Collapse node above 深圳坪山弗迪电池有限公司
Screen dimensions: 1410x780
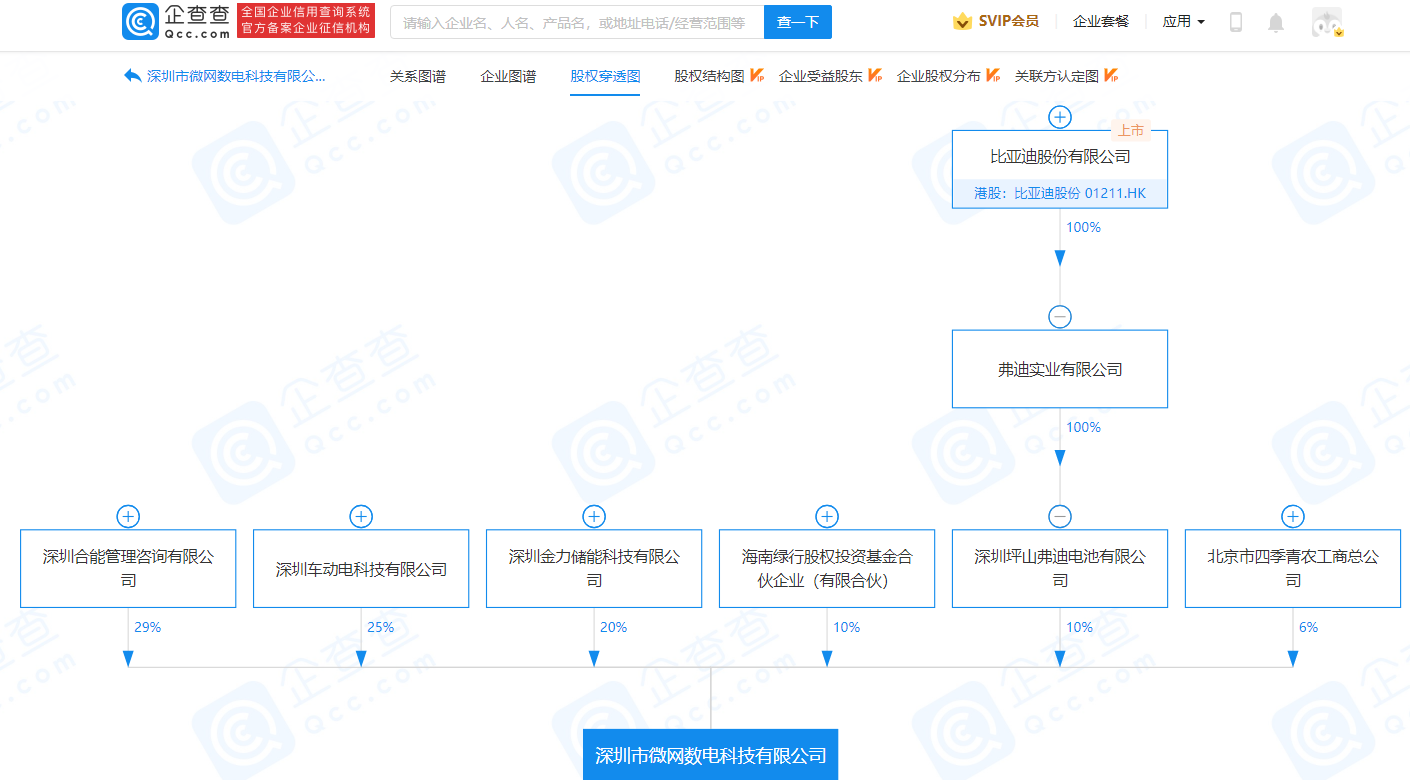click(1059, 516)
